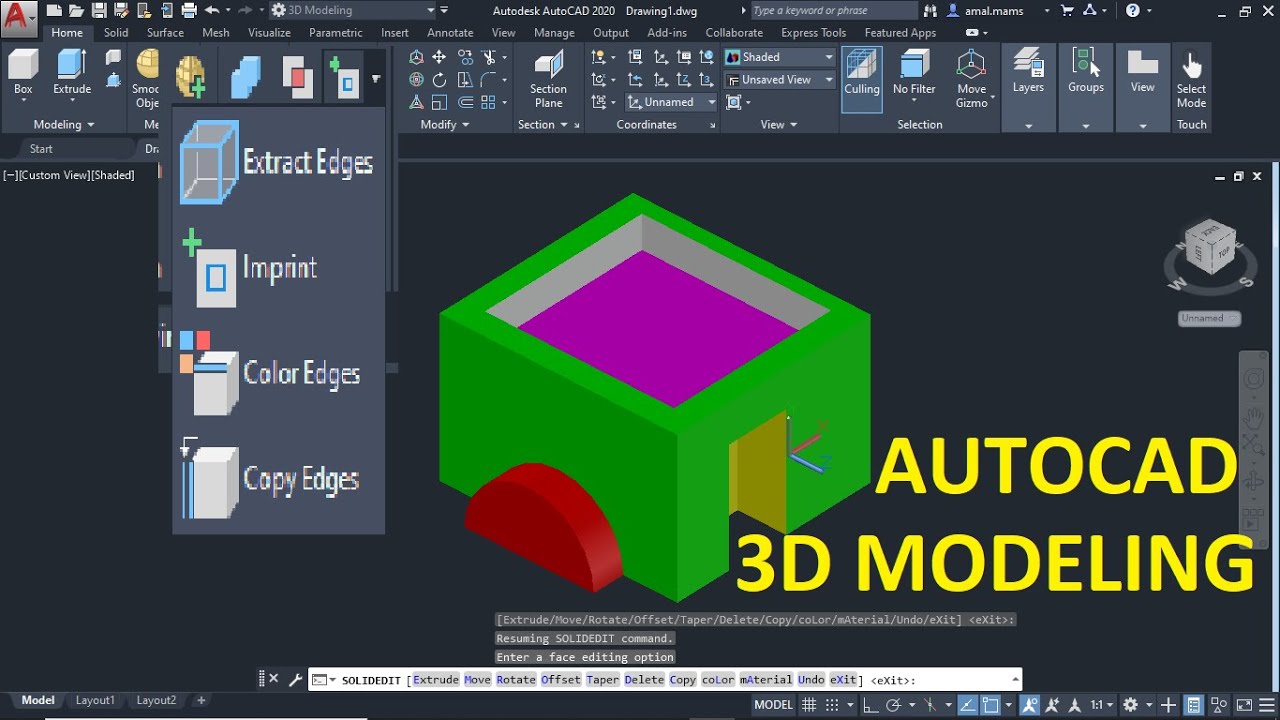Image resolution: width=1280 pixels, height=720 pixels.
Task: Click the command line wrench customize icon
Action: pos(295,680)
